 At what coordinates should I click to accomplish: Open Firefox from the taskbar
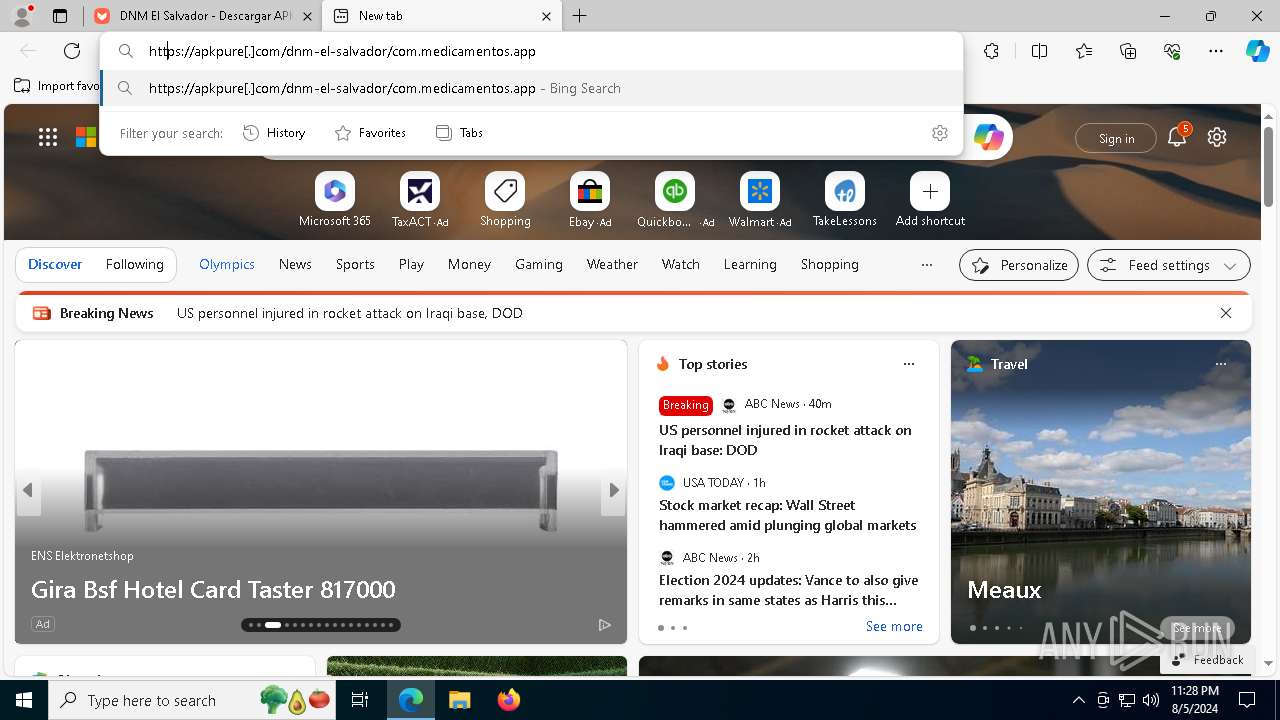(509, 700)
